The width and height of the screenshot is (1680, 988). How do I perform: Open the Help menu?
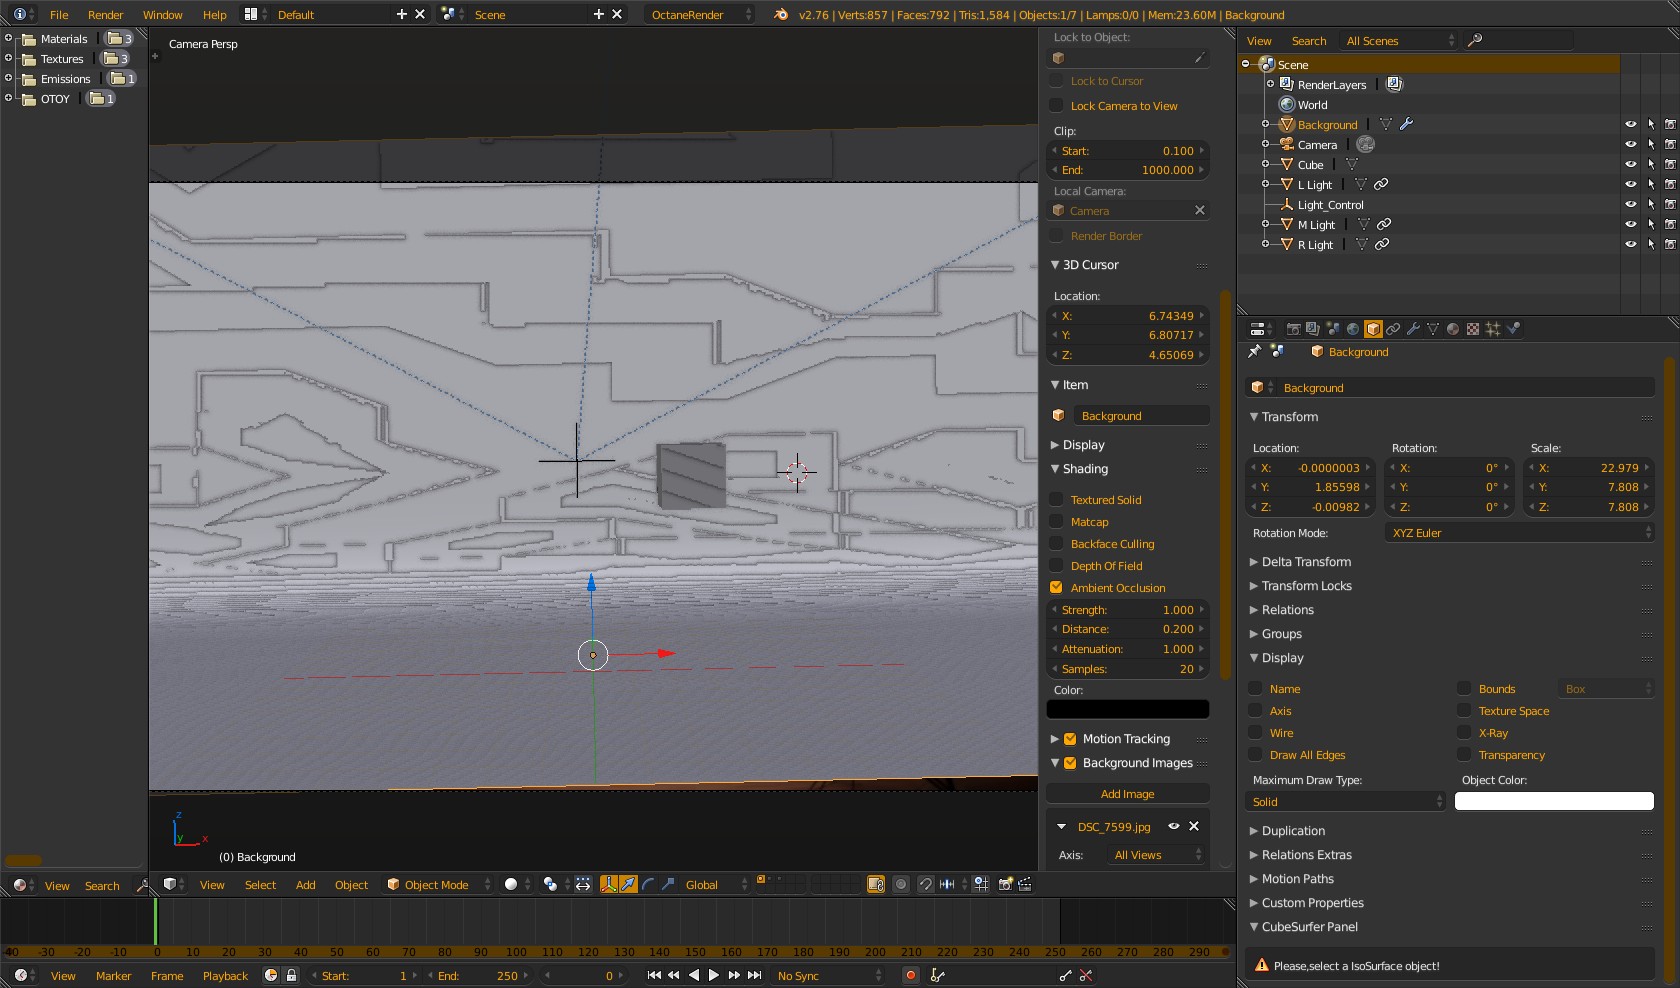tap(214, 15)
